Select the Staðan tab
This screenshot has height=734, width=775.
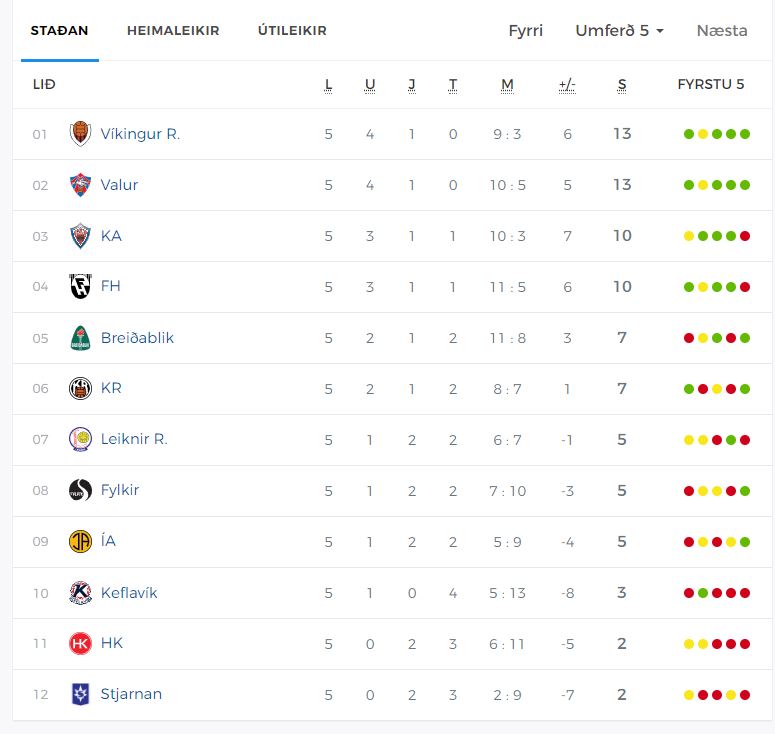pos(59,31)
